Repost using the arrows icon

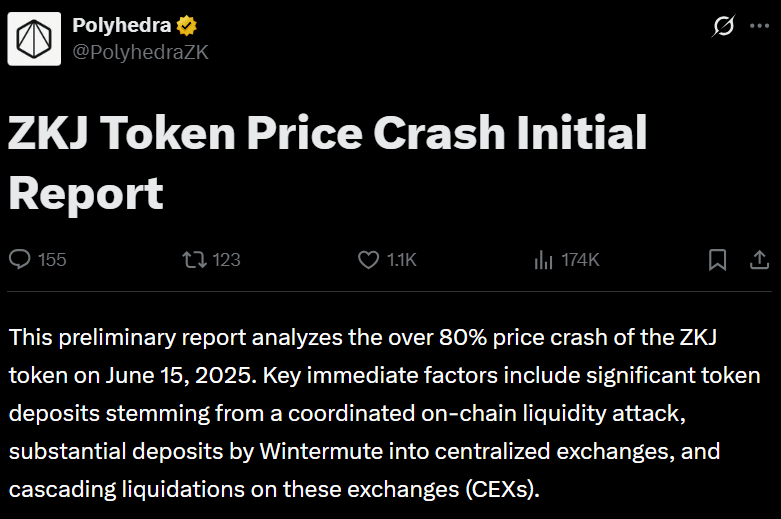[194, 260]
